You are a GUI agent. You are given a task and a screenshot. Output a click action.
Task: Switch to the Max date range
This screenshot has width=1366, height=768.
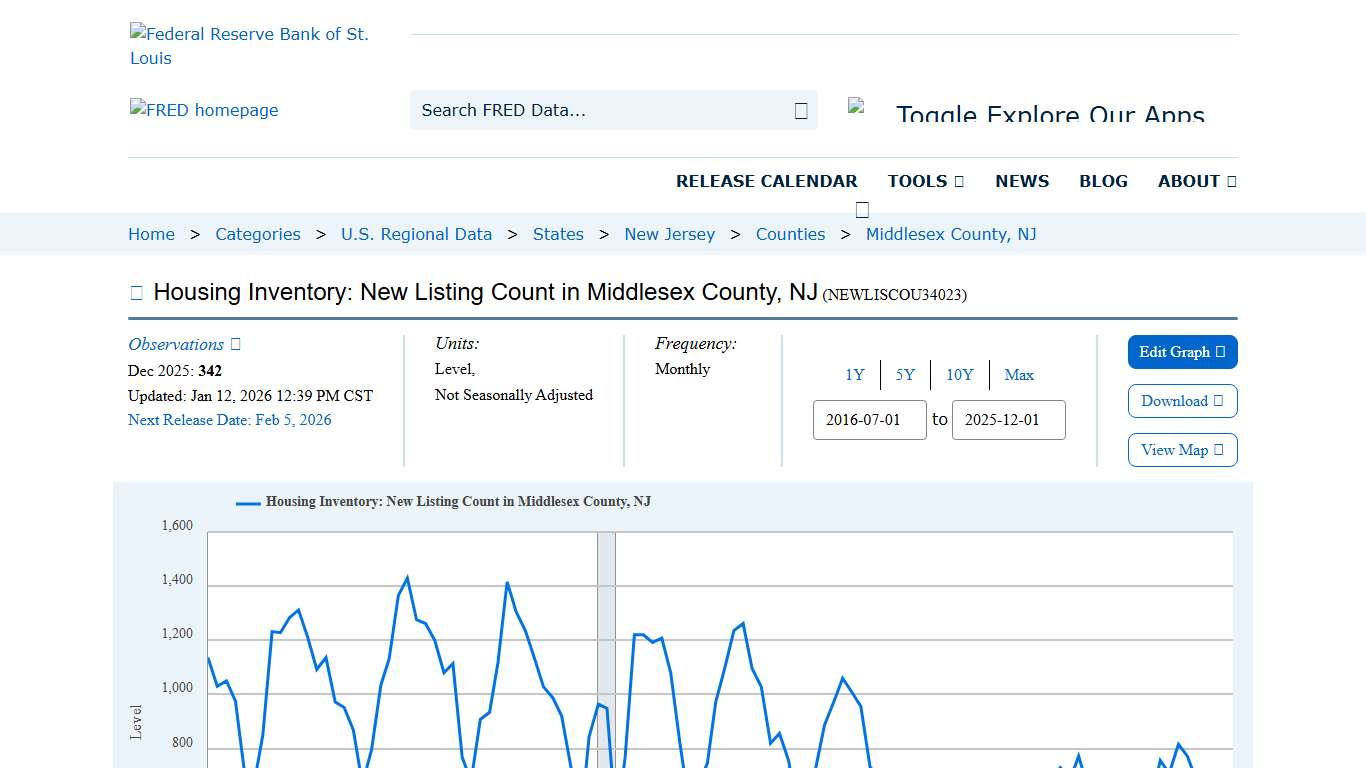coord(1019,375)
